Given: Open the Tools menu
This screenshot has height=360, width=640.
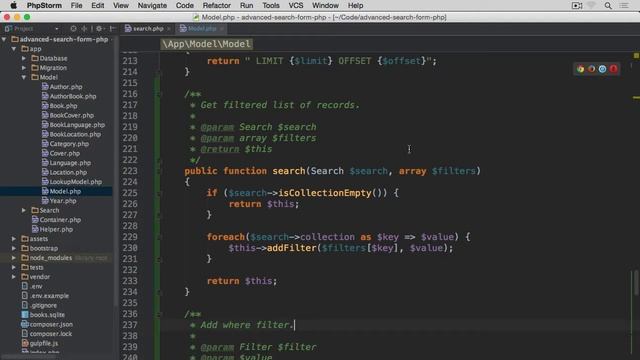Looking at the screenshot, I should pos(271,6).
